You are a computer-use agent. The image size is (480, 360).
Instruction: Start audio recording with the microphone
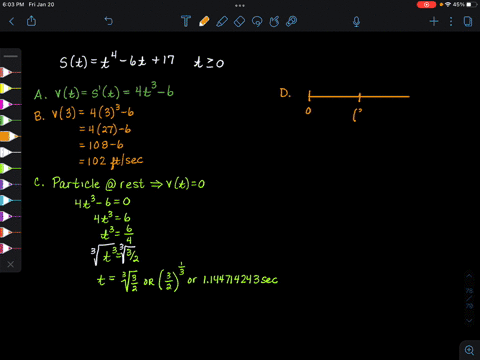pos(356,22)
